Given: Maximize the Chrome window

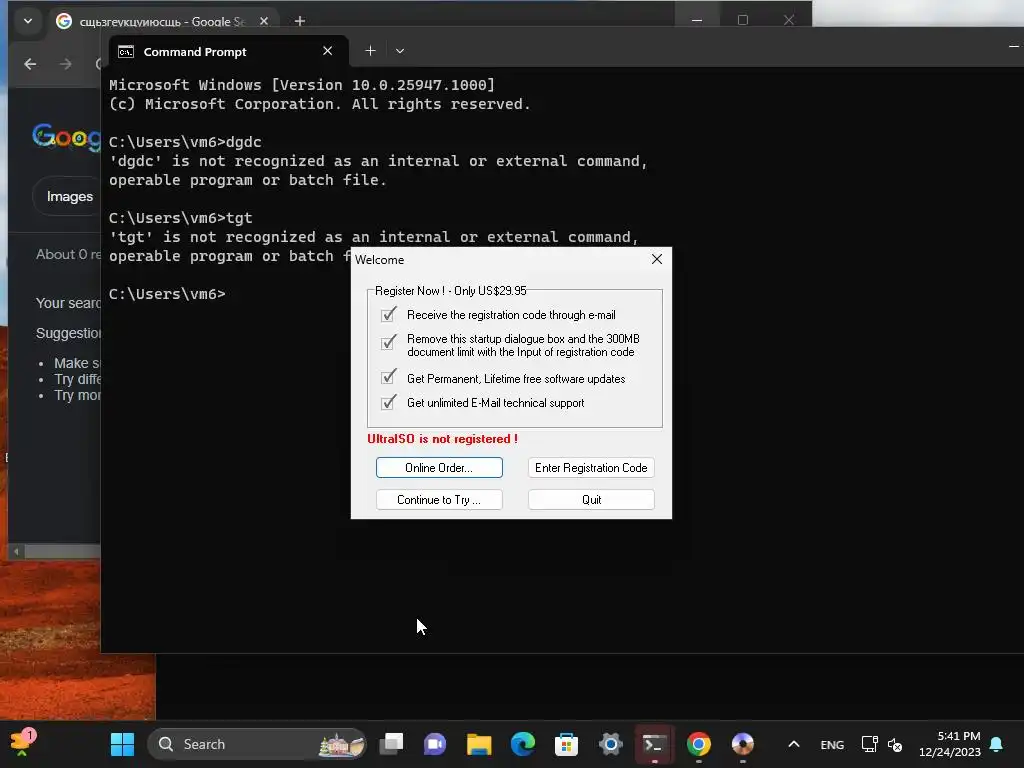Looking at the screenshot, I should [x=743, y=20].
